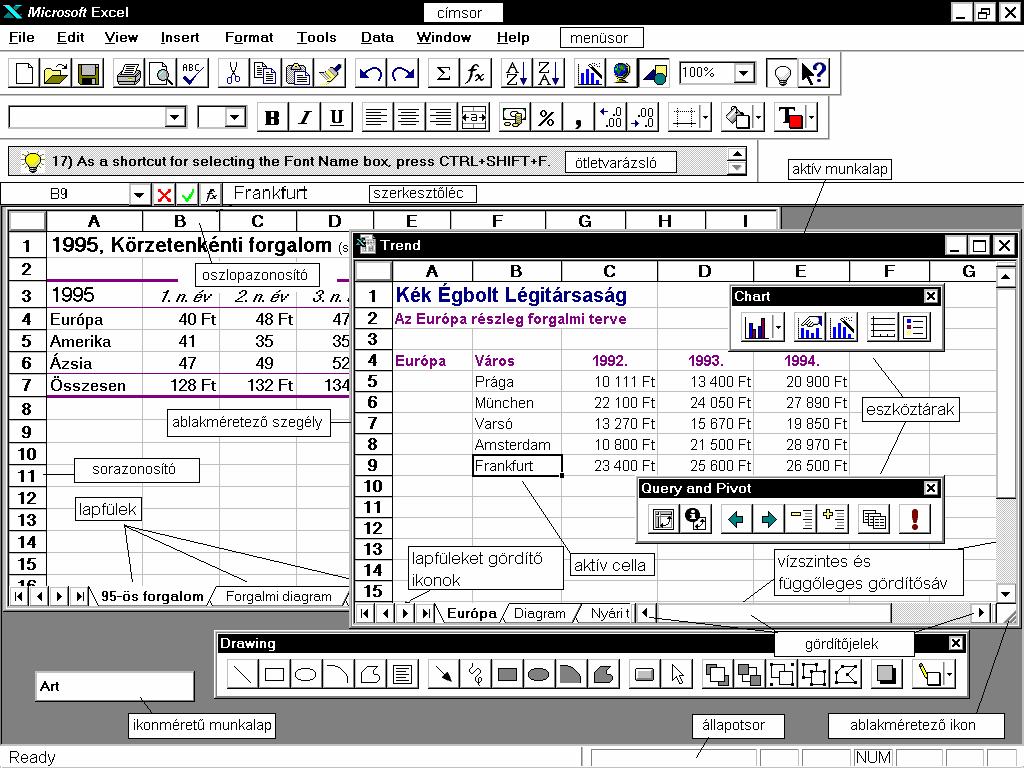Screen dimensions: 1024x768
Task: Open the Borders palette dropdown arrow
Action: tap(705, 118)
